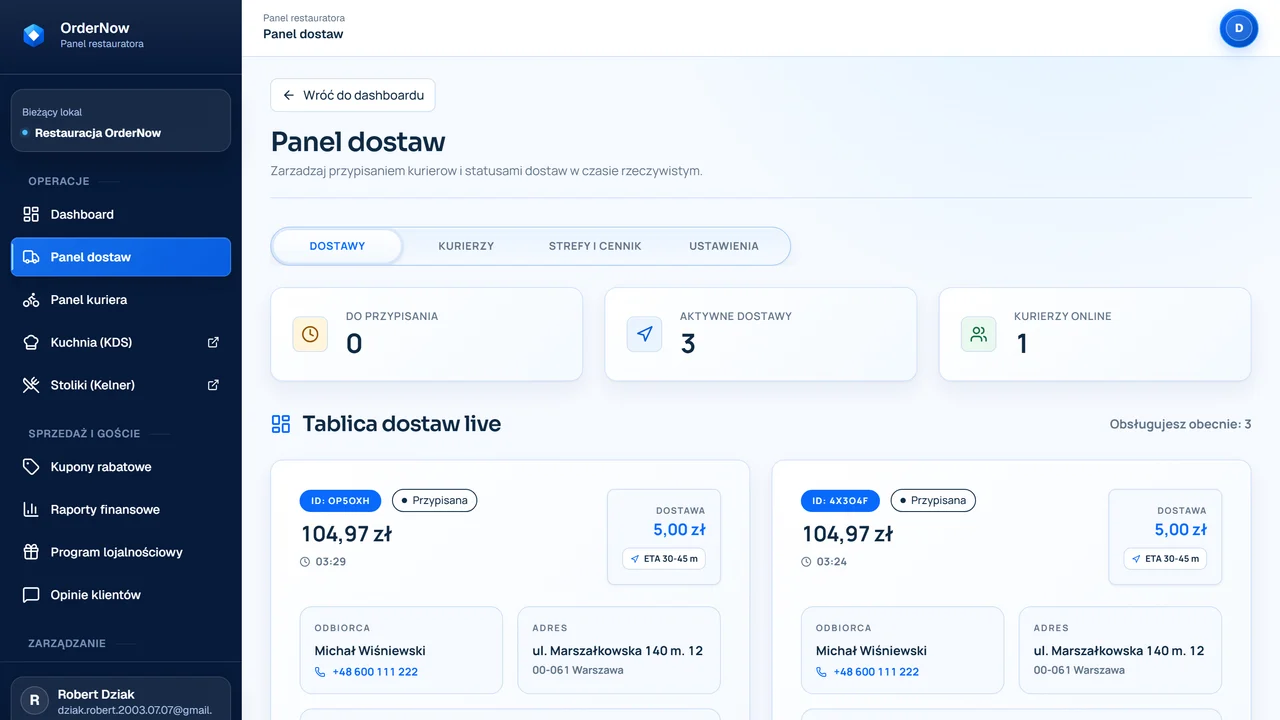Open Program lojalnościowy in the sidebar
Screen dimensions: 1280x720
coord(121,552)
